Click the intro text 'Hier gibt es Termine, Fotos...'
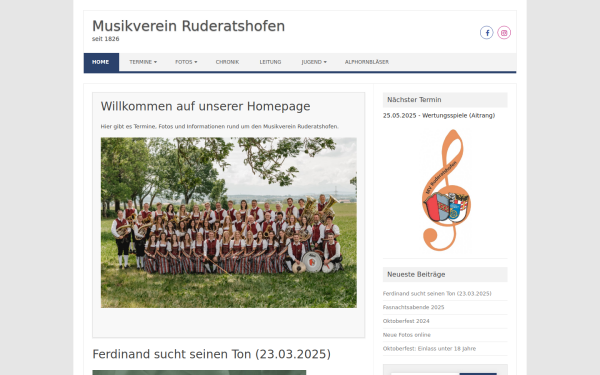The image size is (600, 375). point(220,127)
